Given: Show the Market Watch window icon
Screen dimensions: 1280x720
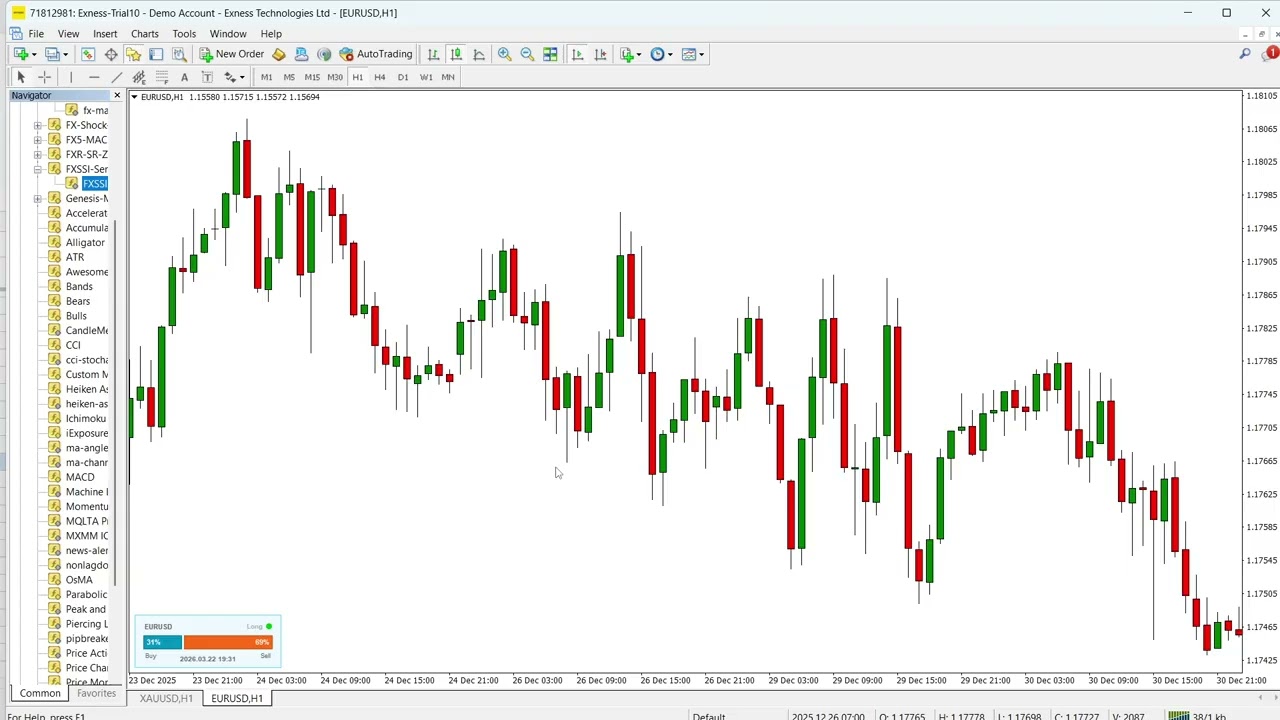Looking at the screenshot, I should tap(88, 54).
